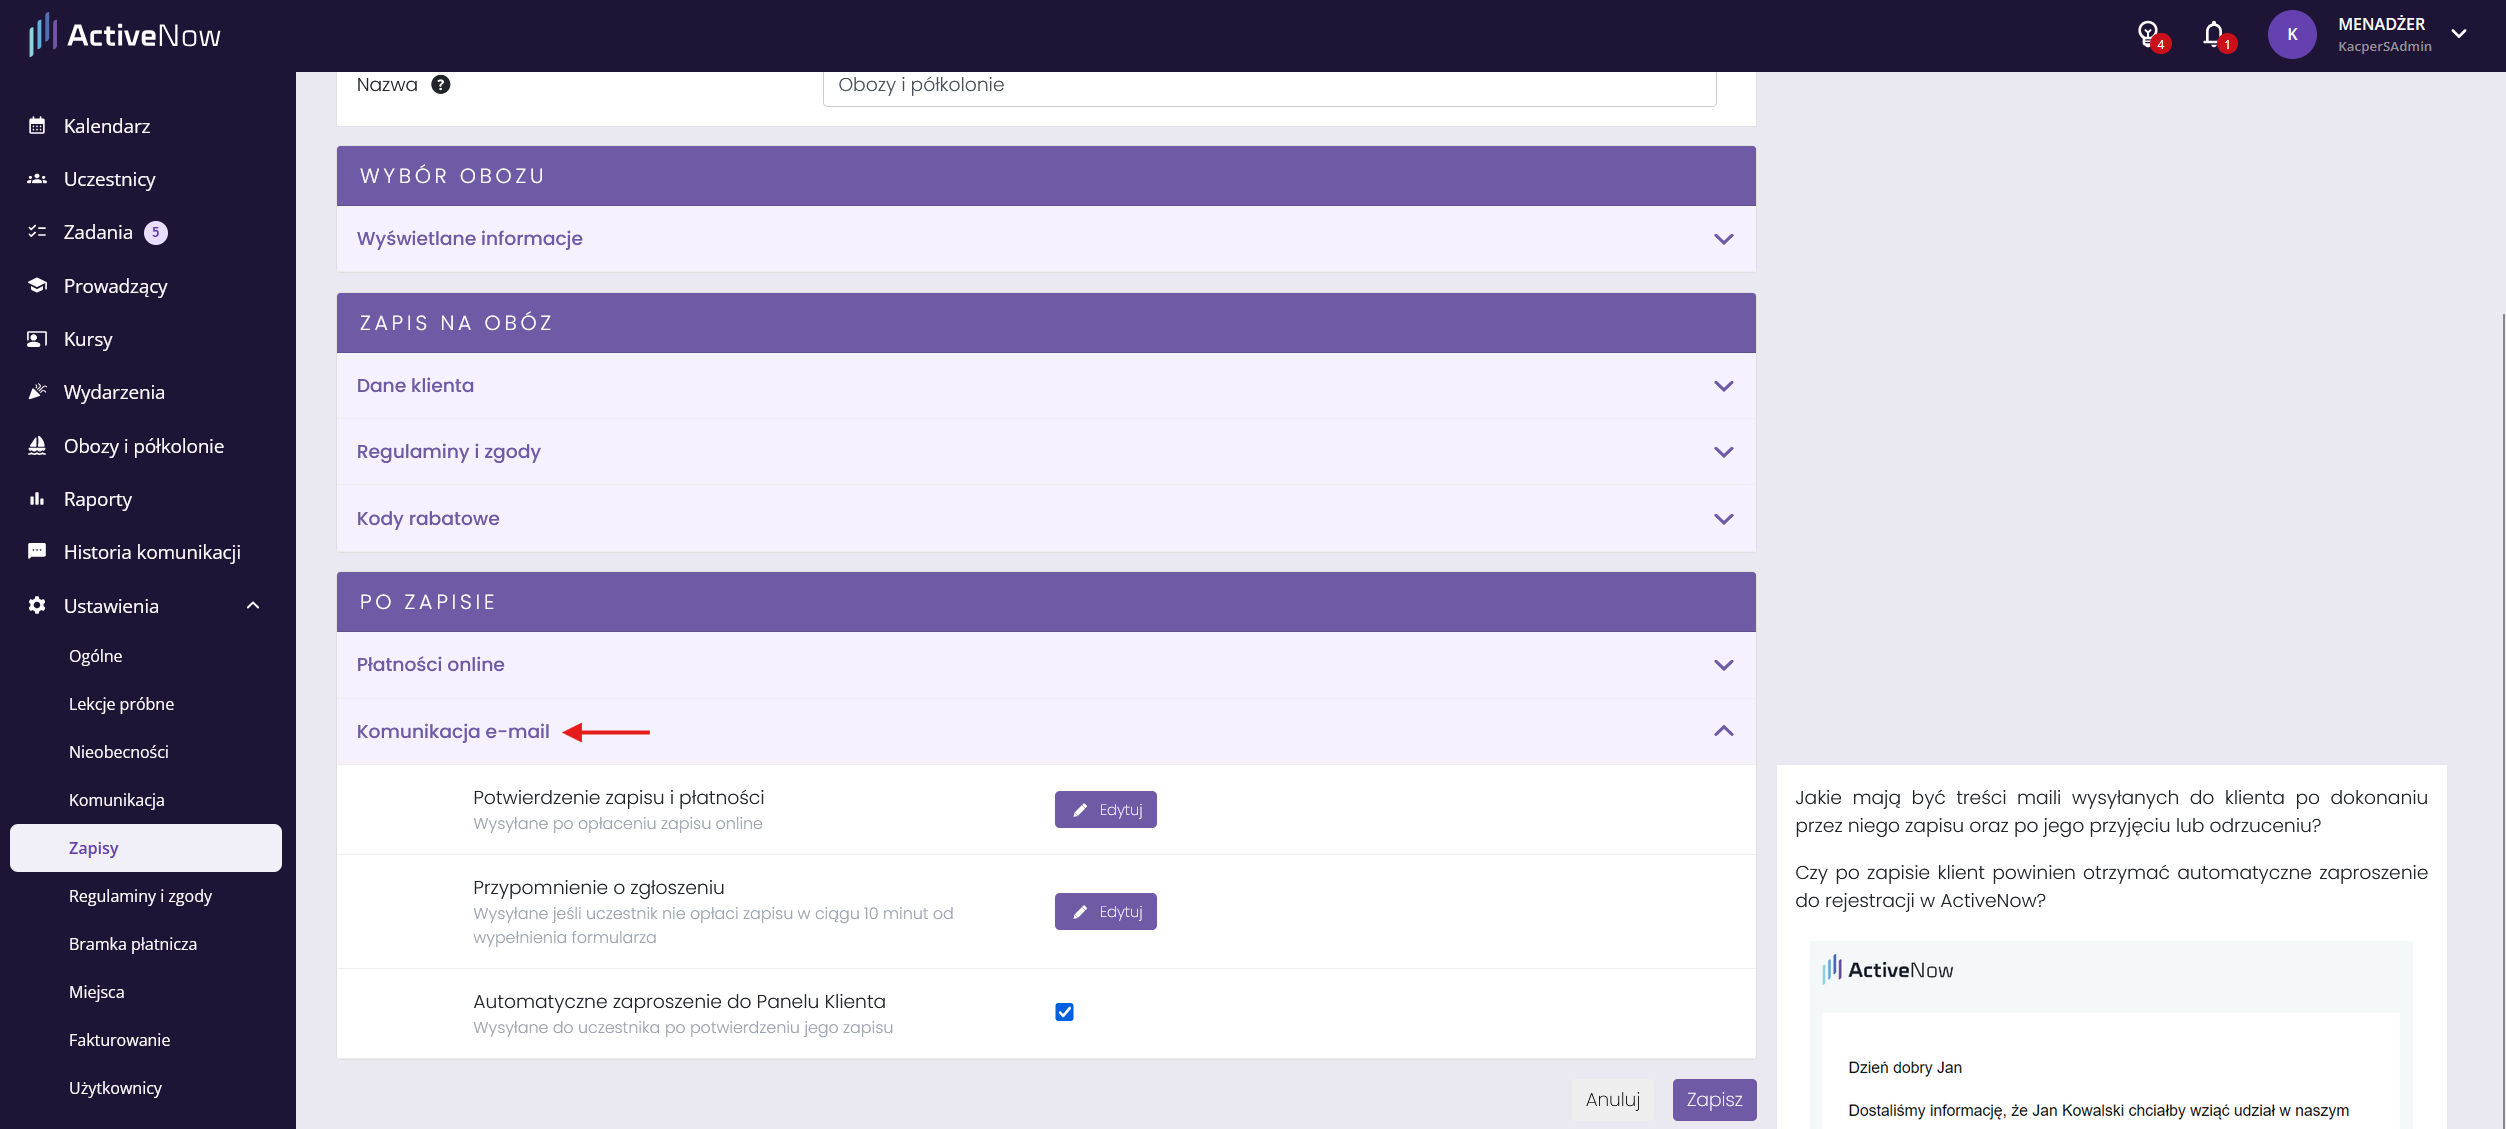Click the Uczestnicy people icon in sidebar
Image resolution: width=2506 pixels, height=1129 pixels.
tap(37, 179)
